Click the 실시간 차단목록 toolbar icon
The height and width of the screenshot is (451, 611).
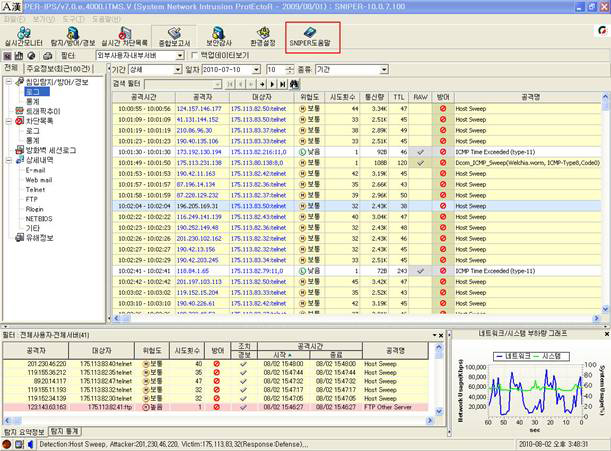point(125,38)
